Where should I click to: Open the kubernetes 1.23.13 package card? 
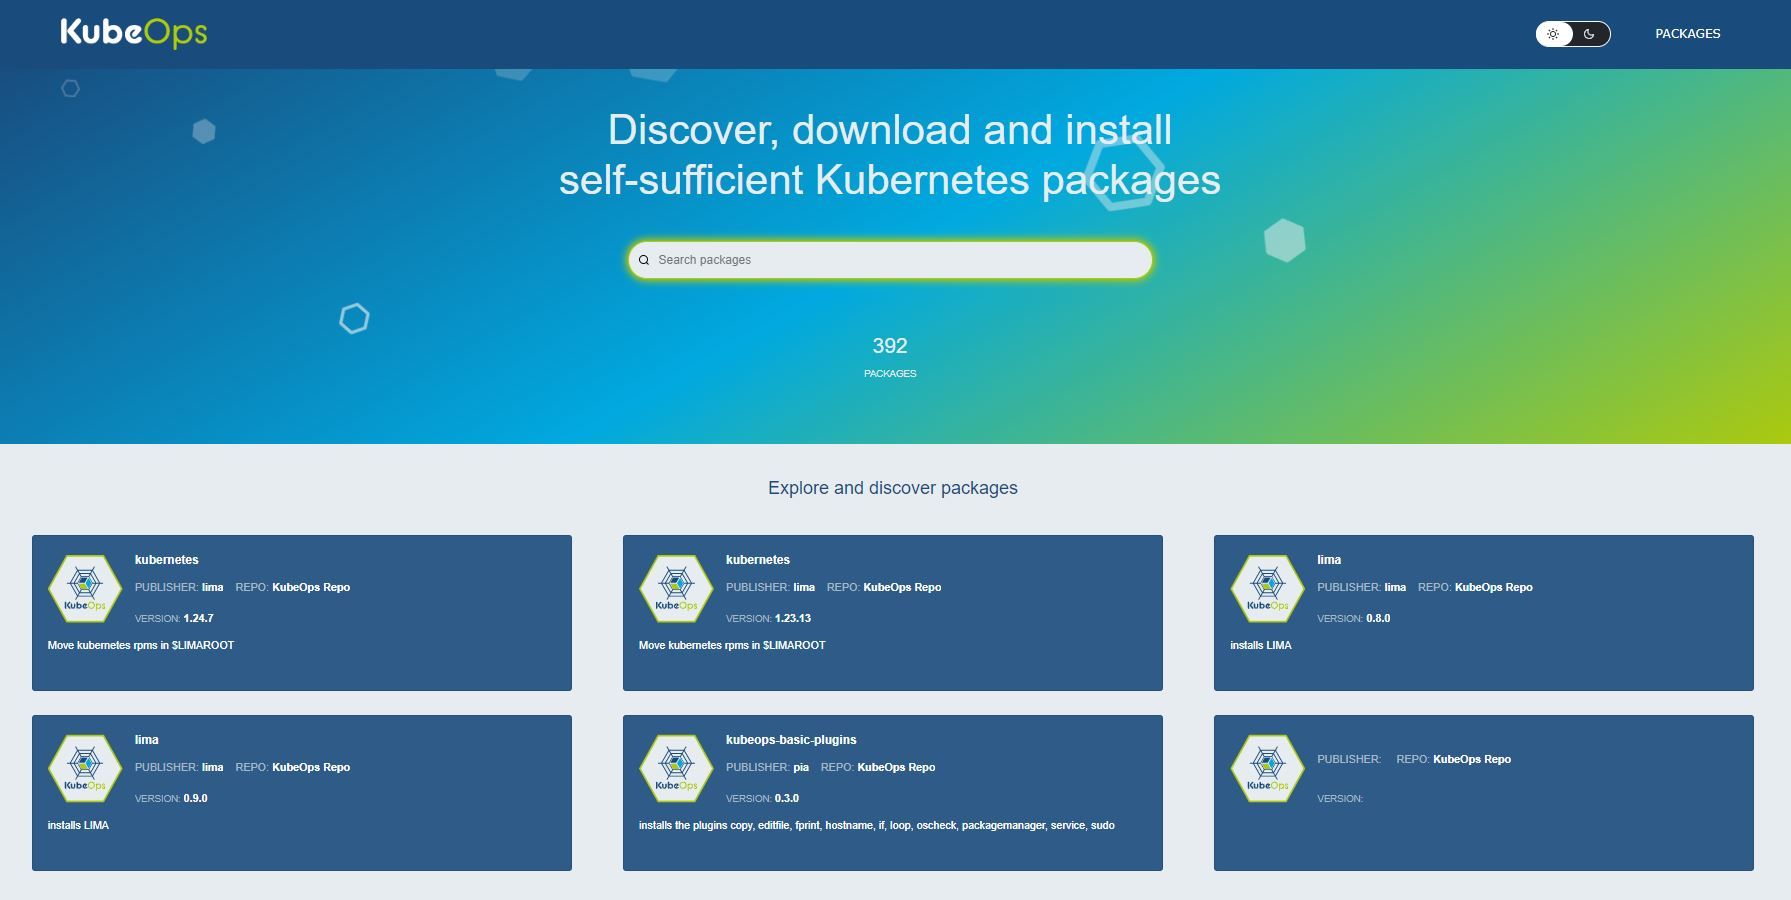pyautogui.click(x=893, y=613)
